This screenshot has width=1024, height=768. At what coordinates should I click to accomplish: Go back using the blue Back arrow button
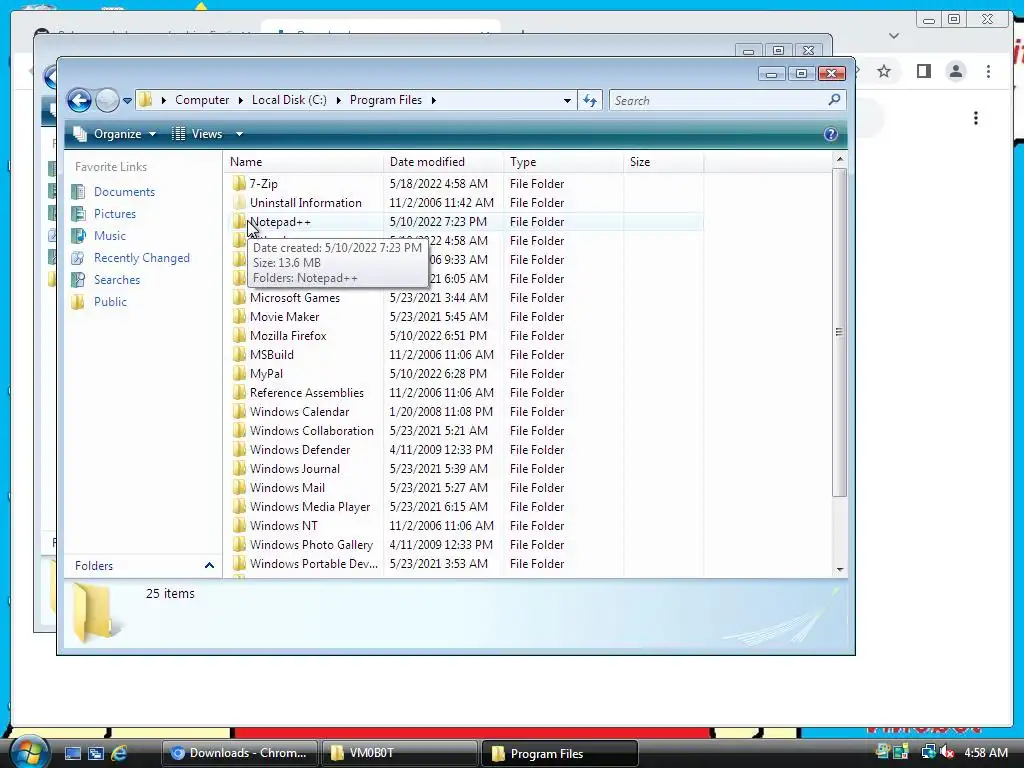[79, 101]
